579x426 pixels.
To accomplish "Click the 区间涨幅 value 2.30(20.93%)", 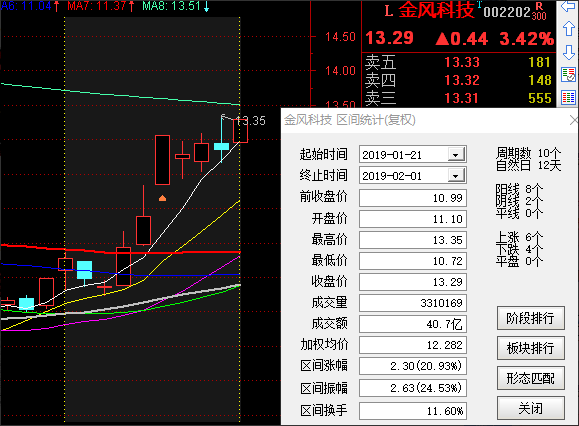I will coord(412,366).
